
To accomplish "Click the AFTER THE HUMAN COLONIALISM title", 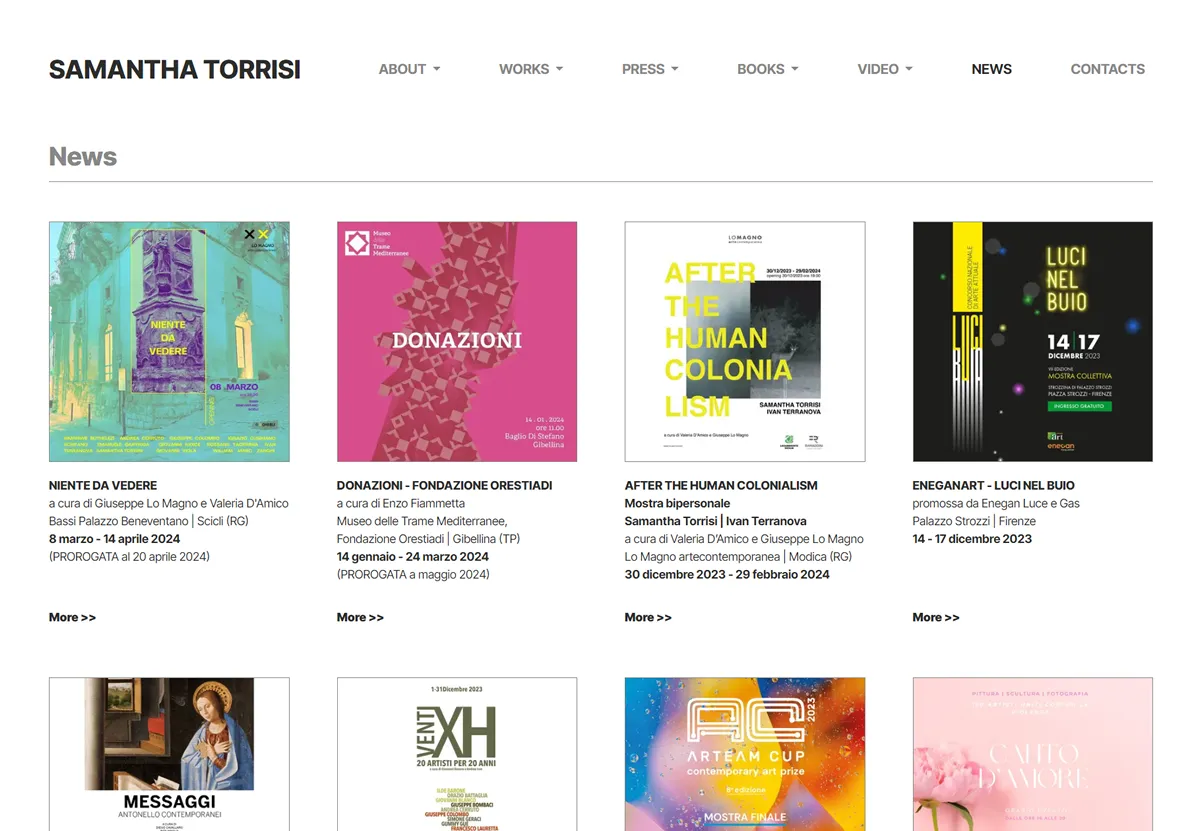I will (721, 485).
